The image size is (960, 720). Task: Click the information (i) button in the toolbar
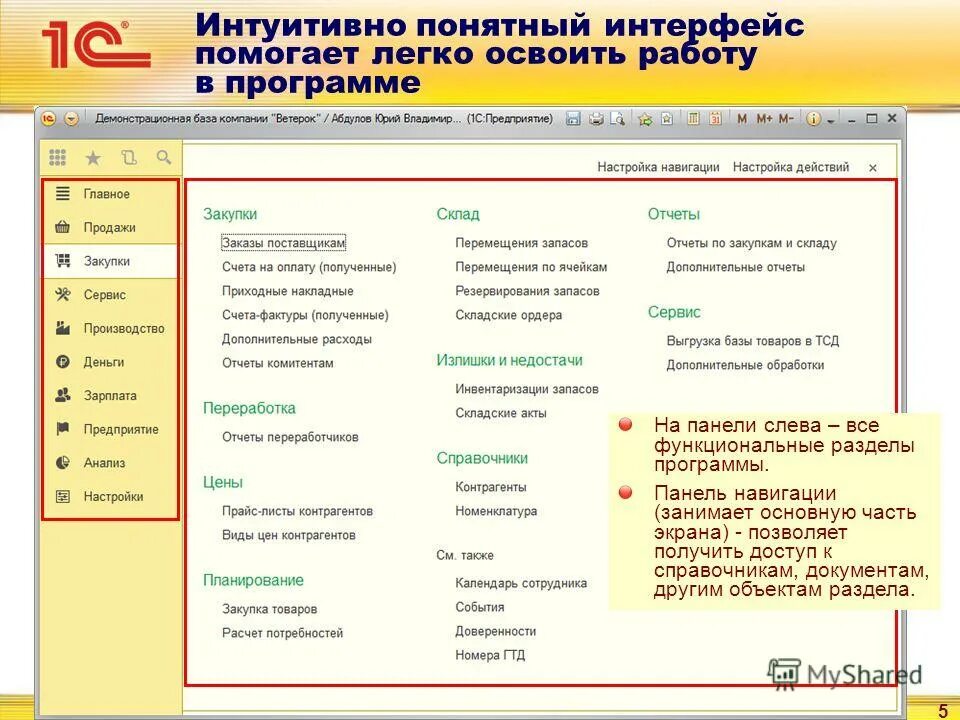[813, 118]
